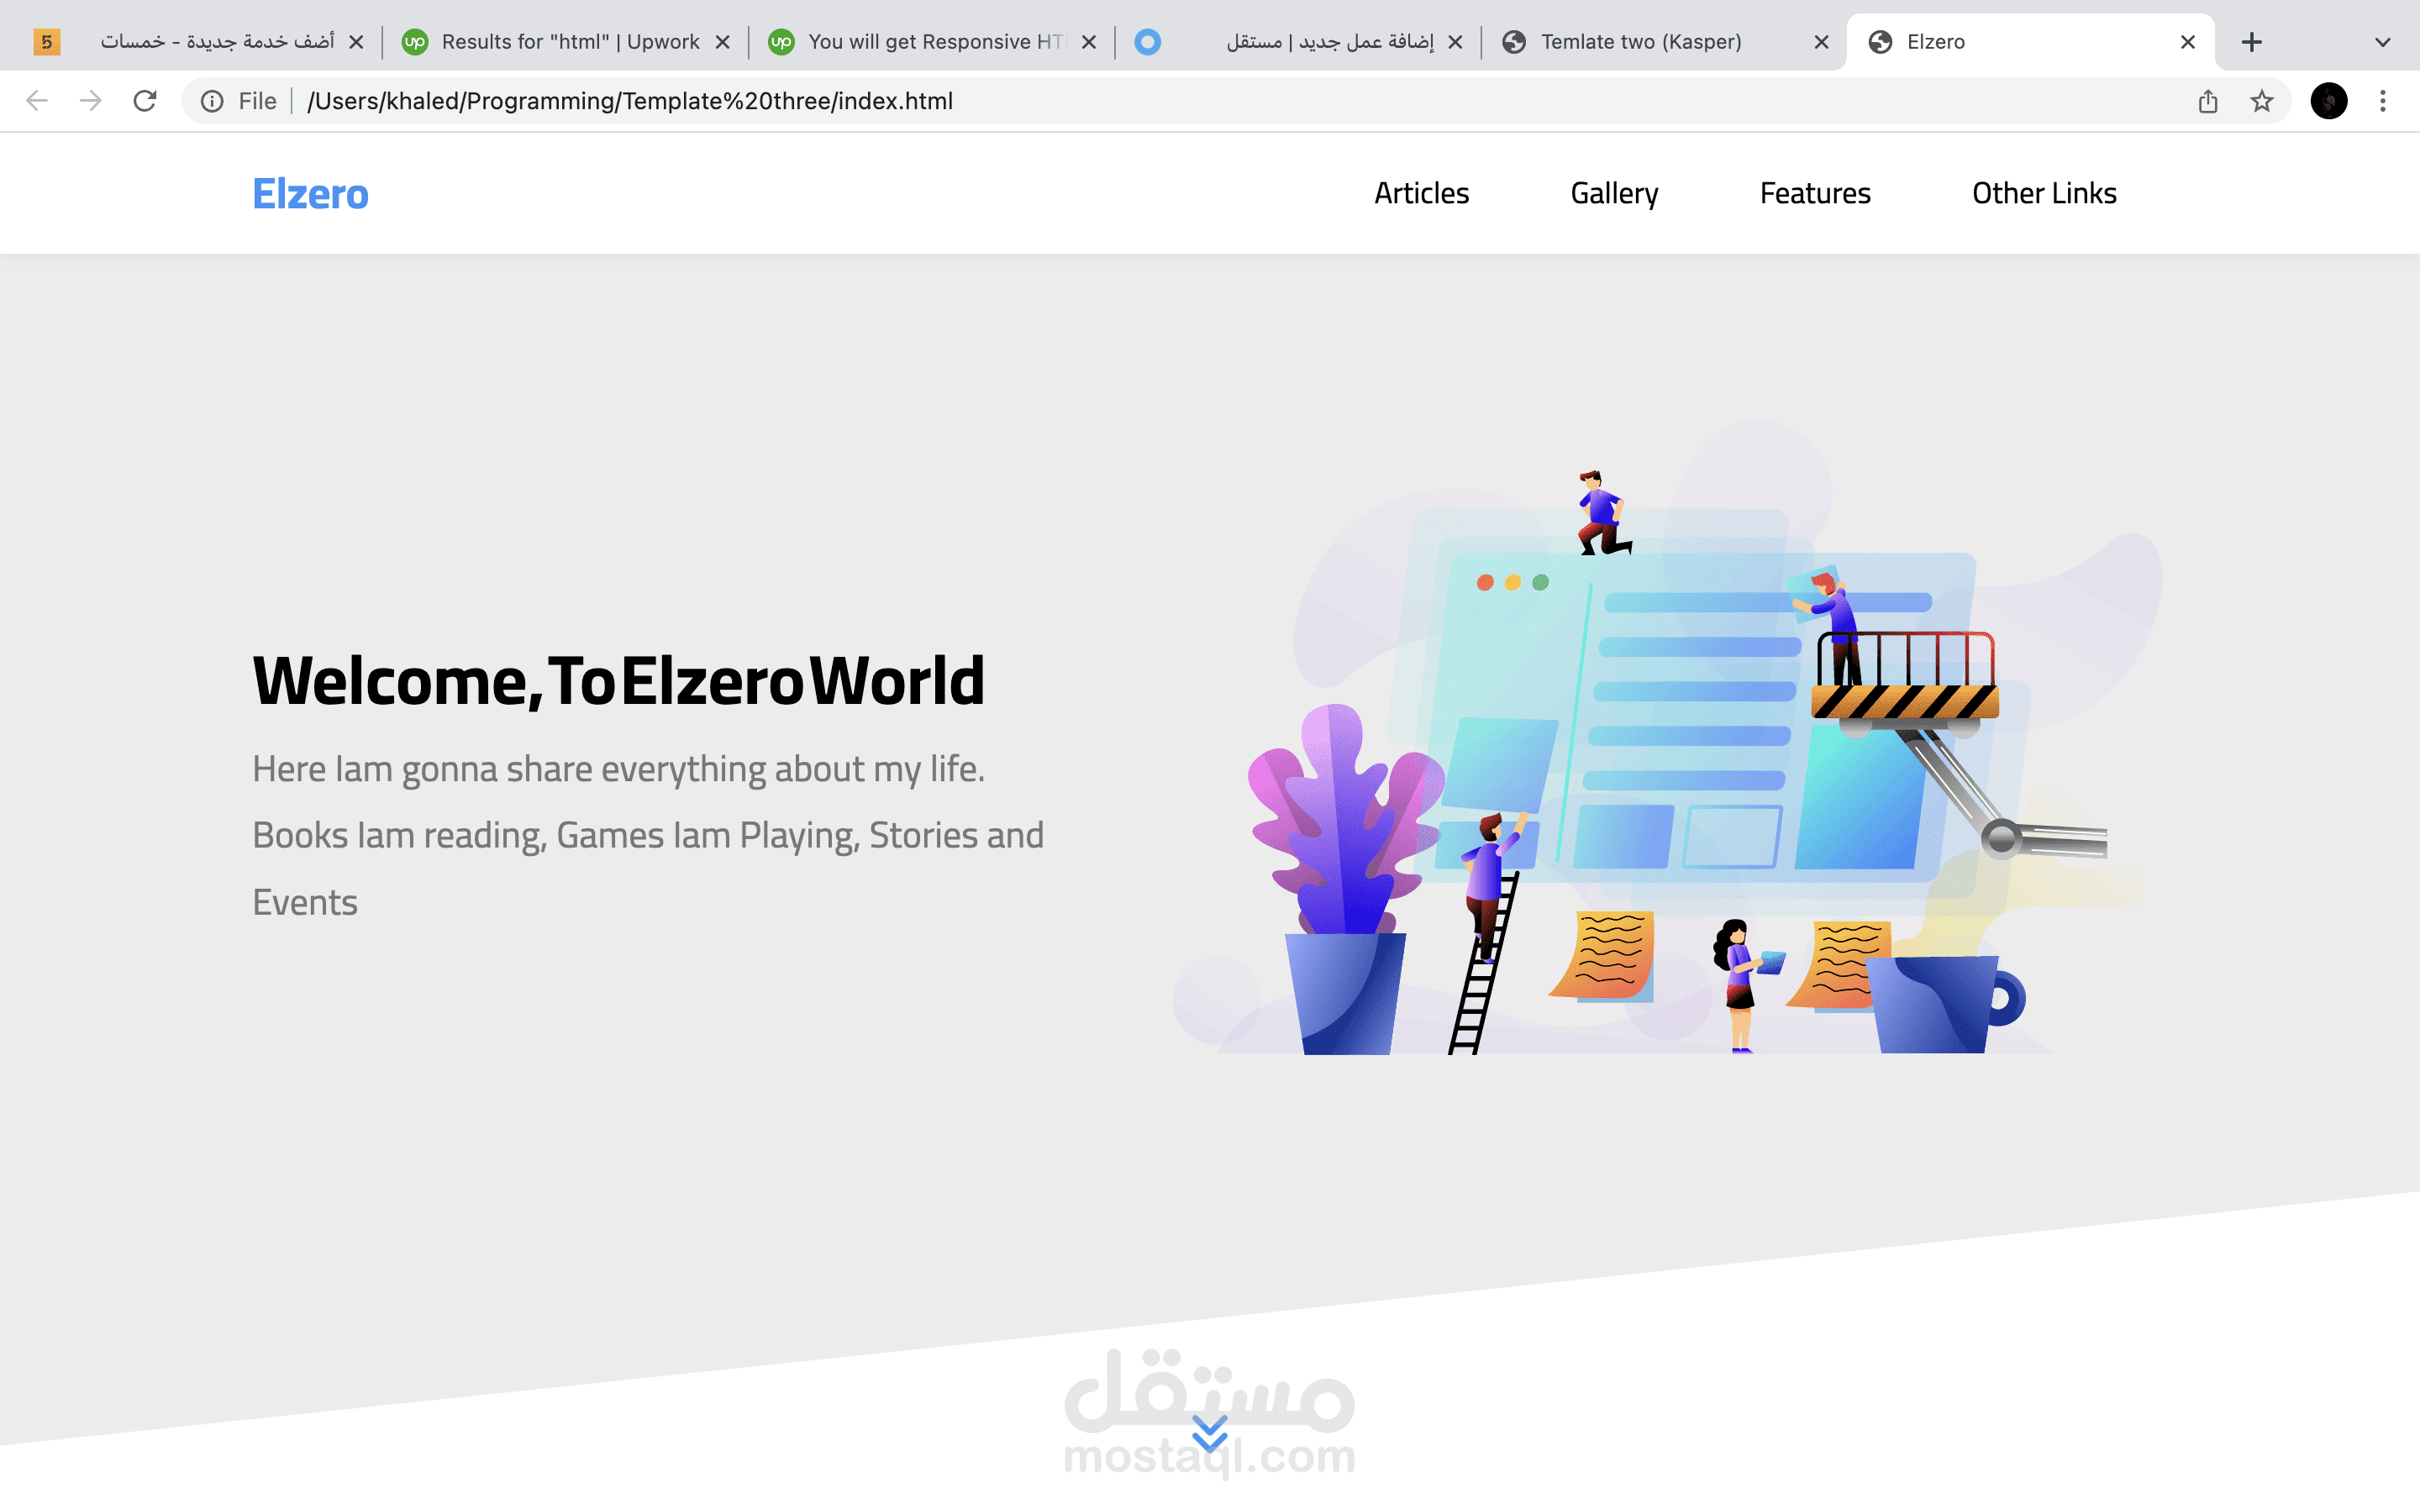The image size is (2420, 1512).
Task: Expand the tab search dropdown arrow
Action: (x=2382, y=42)
